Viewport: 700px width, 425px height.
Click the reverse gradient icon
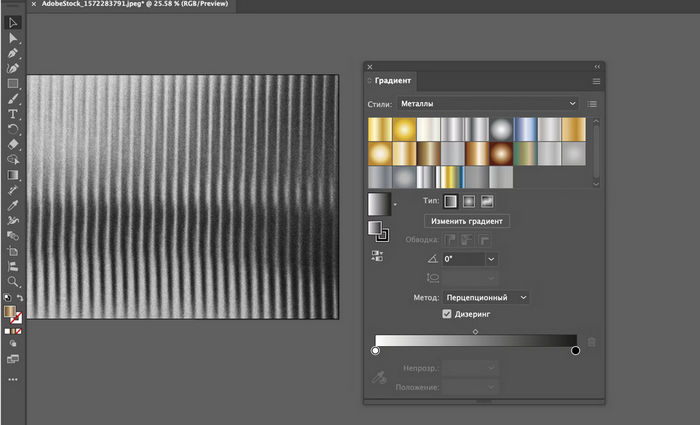[x=377, y=256]
